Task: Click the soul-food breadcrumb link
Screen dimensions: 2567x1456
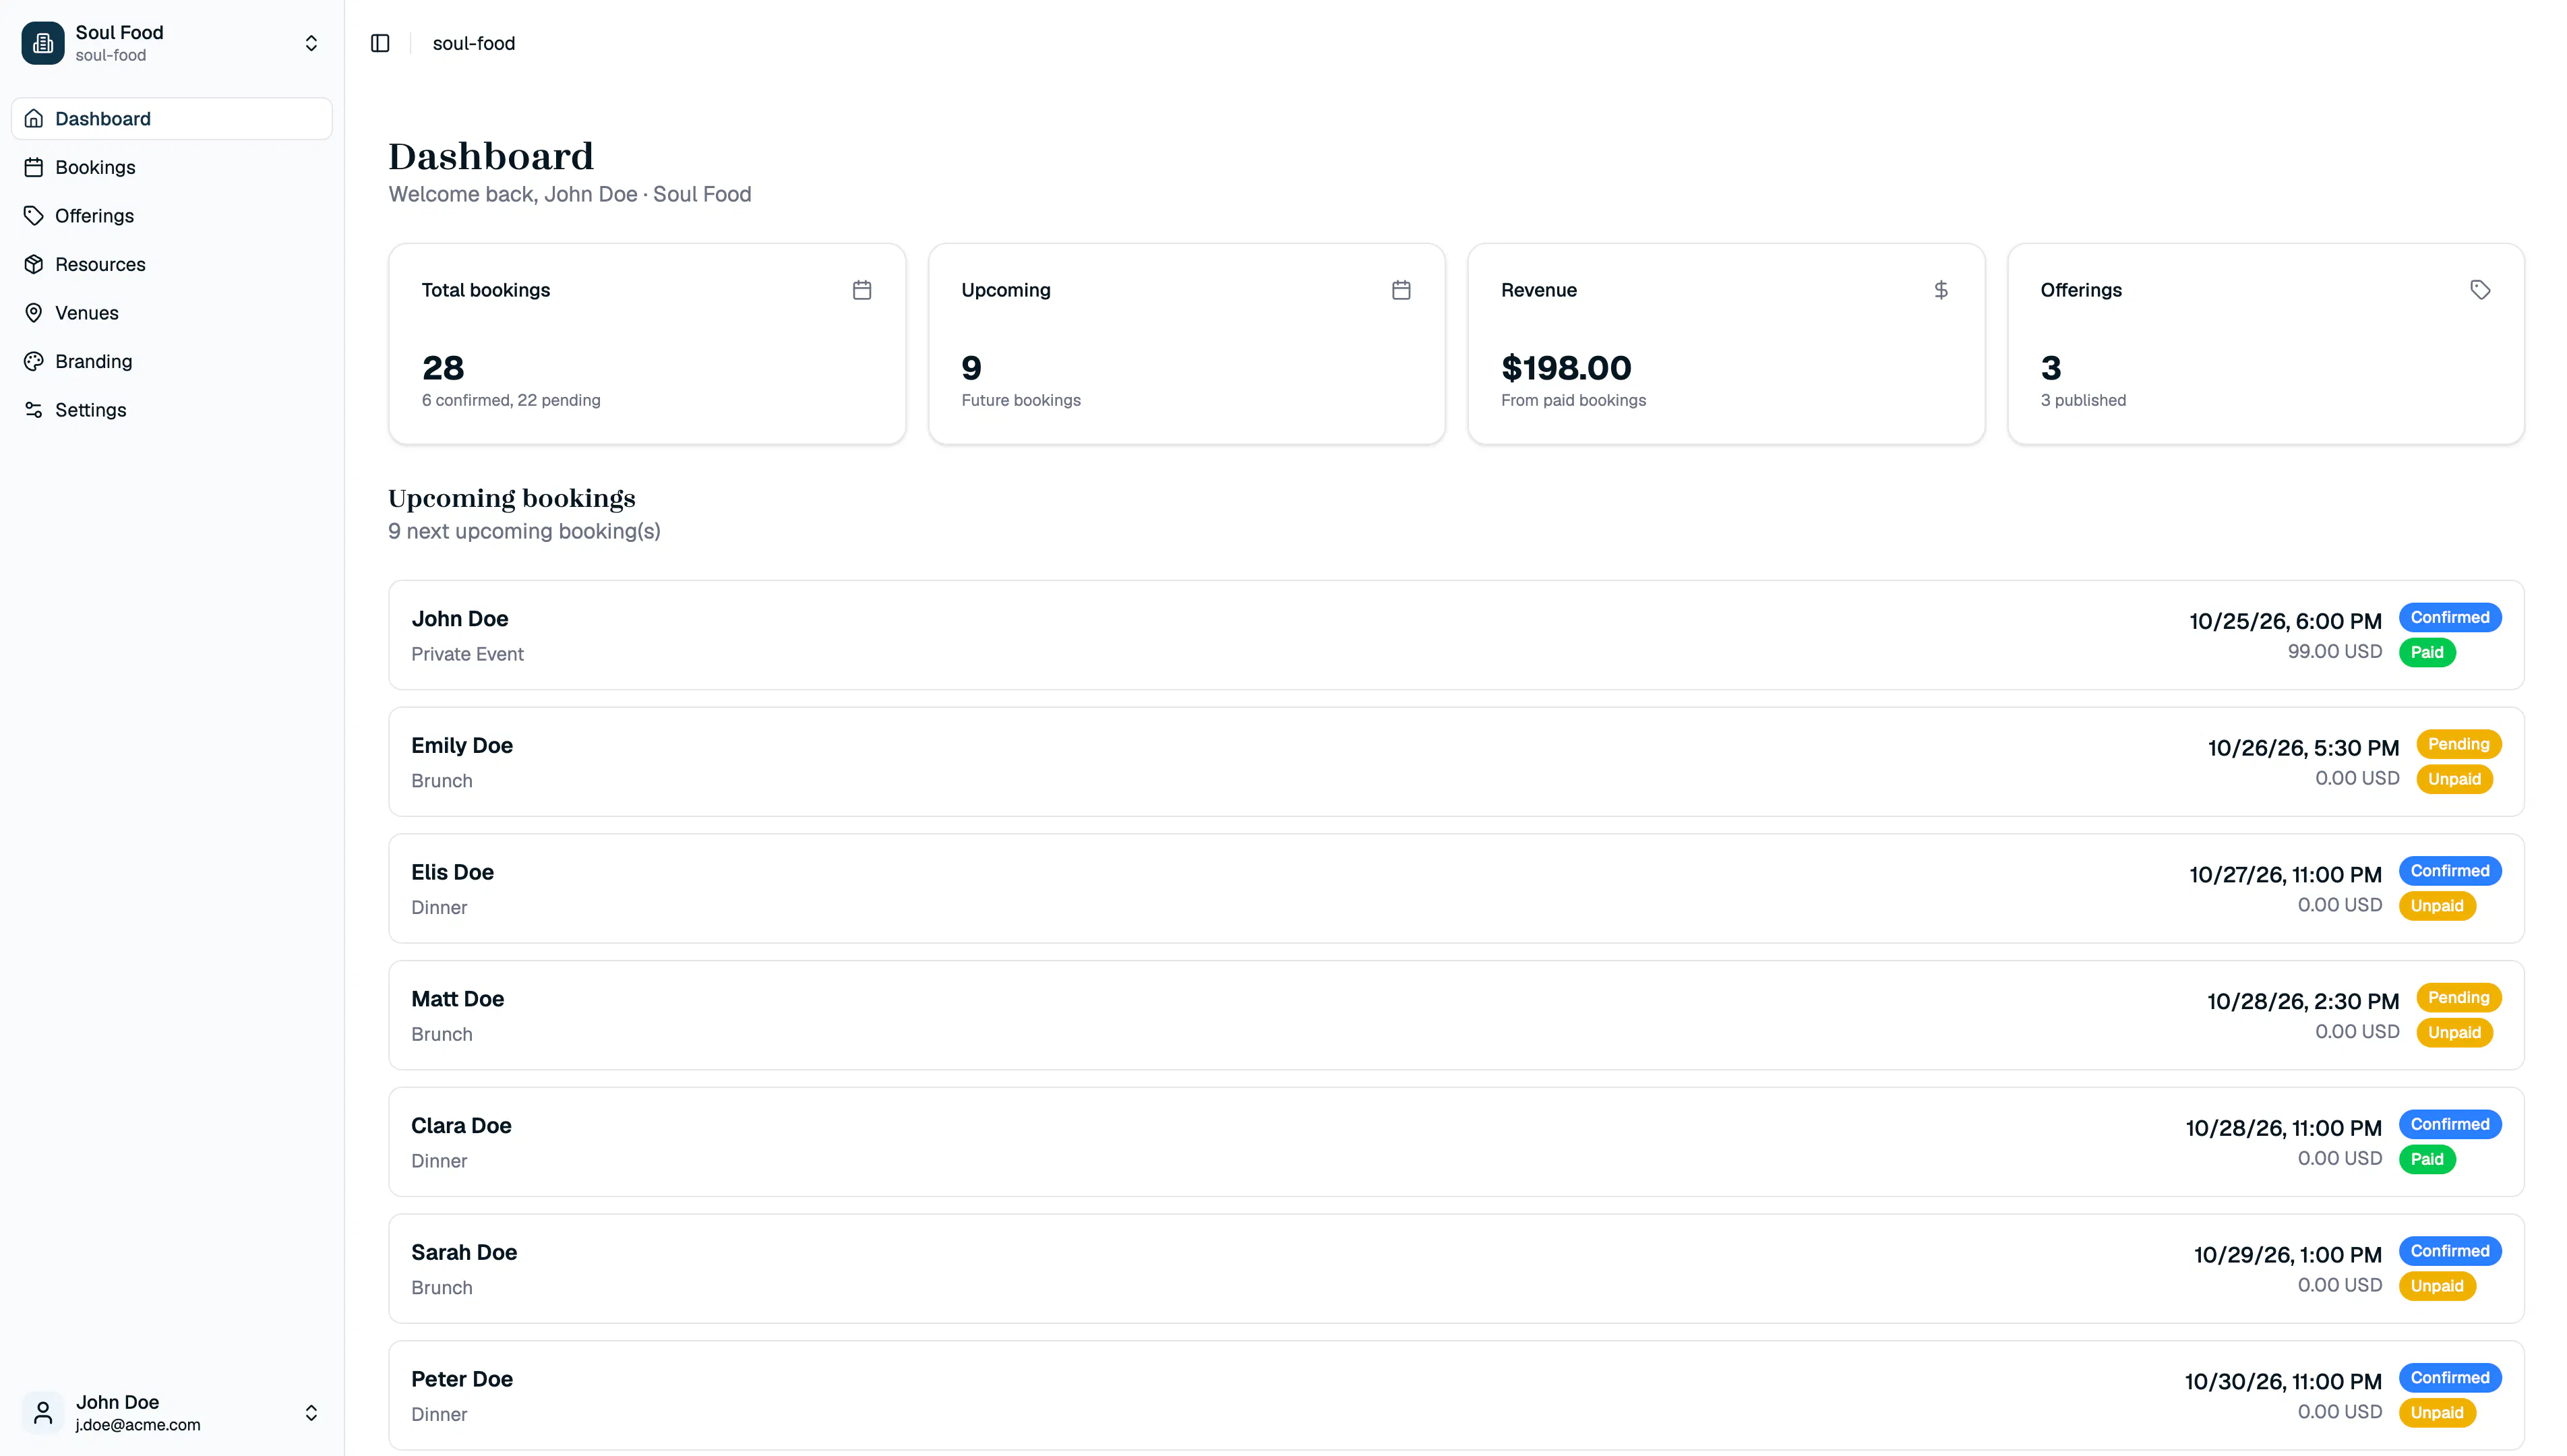Action: pos(474,43)
